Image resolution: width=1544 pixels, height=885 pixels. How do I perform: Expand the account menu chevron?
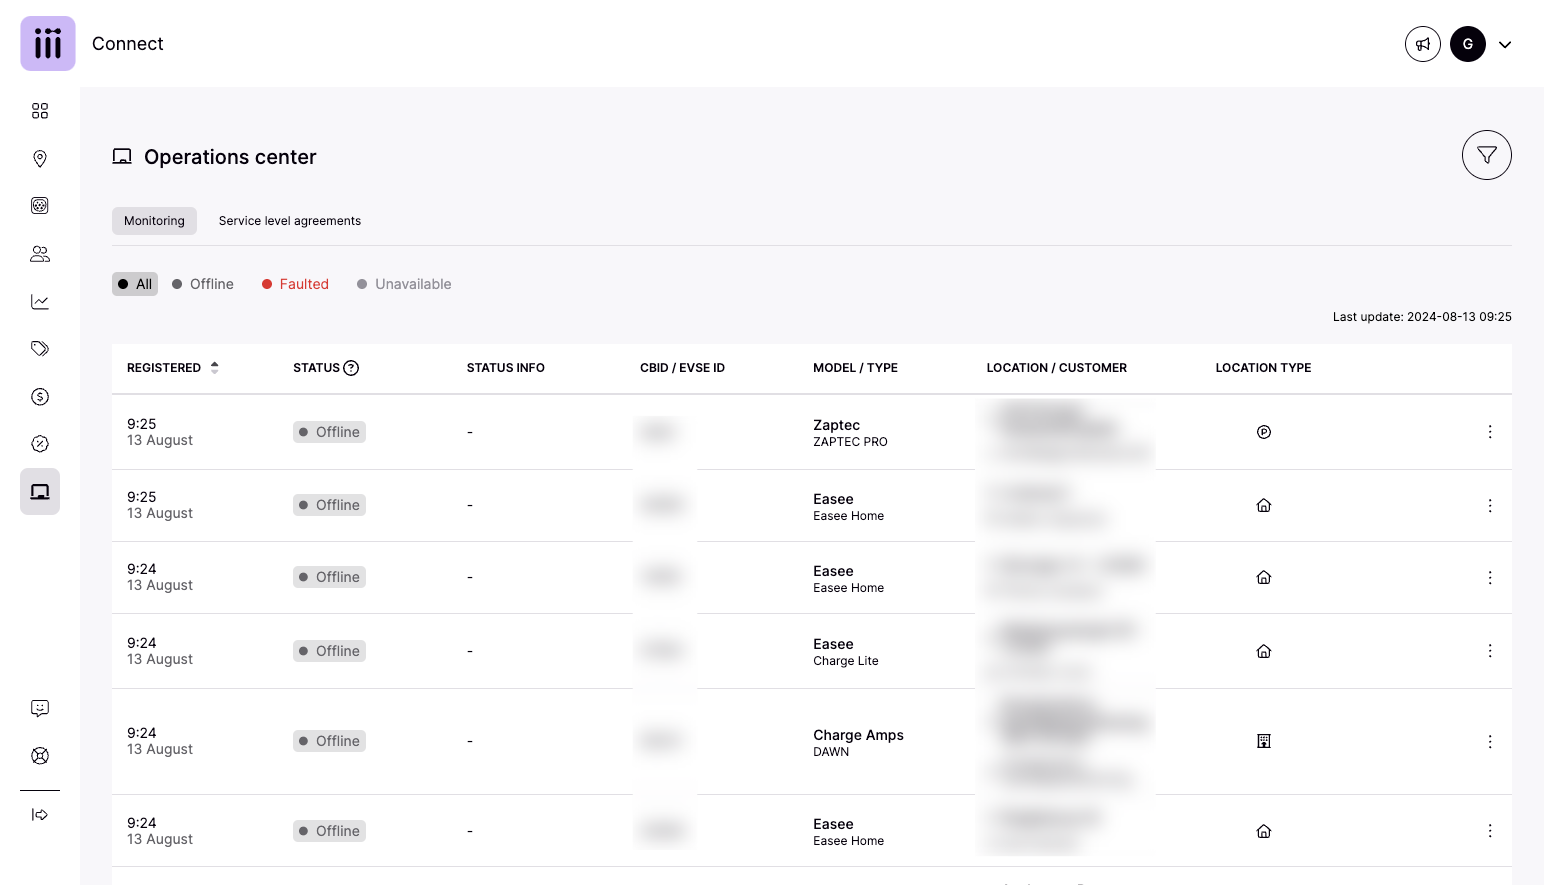click(1505, 44)
